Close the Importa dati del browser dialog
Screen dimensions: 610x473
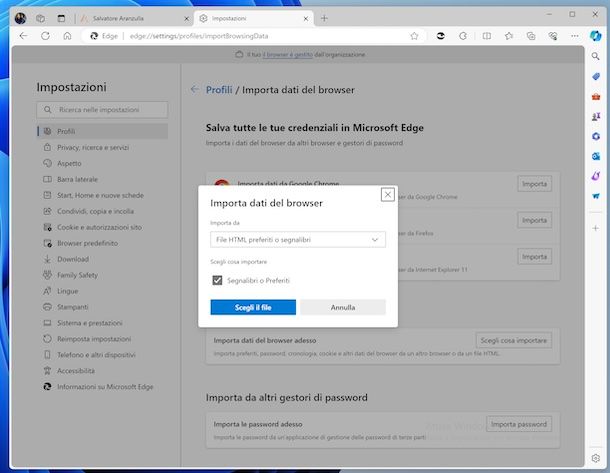point(387,194)
